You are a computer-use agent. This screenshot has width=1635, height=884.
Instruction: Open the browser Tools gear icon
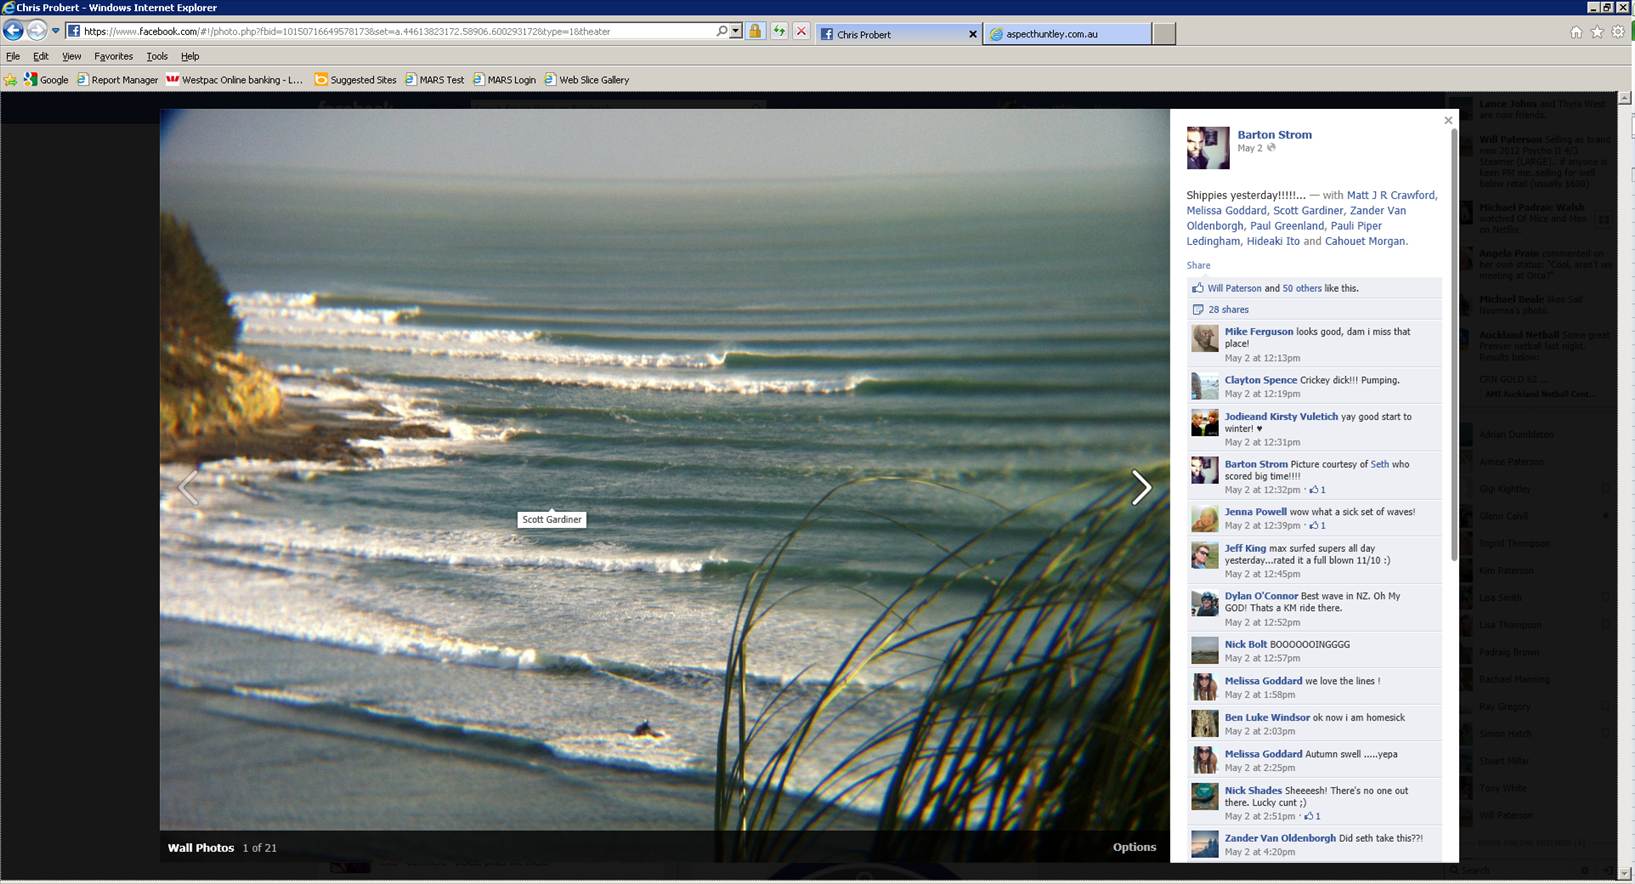(x=1618, y=32)
